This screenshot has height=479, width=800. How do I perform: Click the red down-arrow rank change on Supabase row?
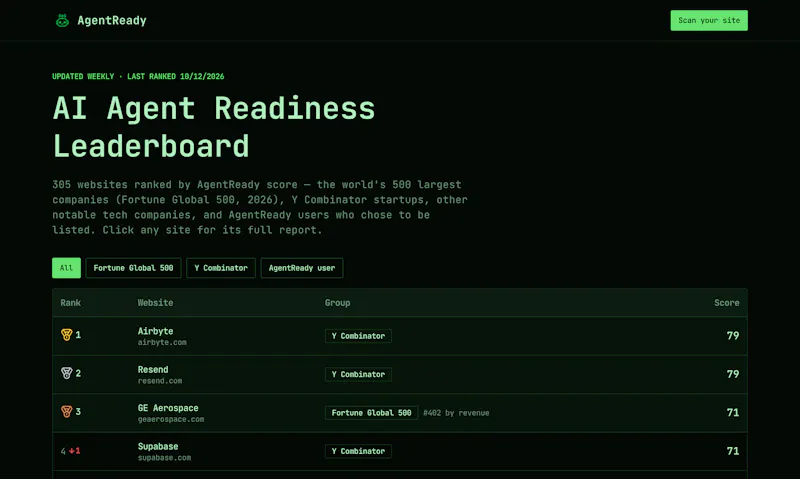point(74,451)
